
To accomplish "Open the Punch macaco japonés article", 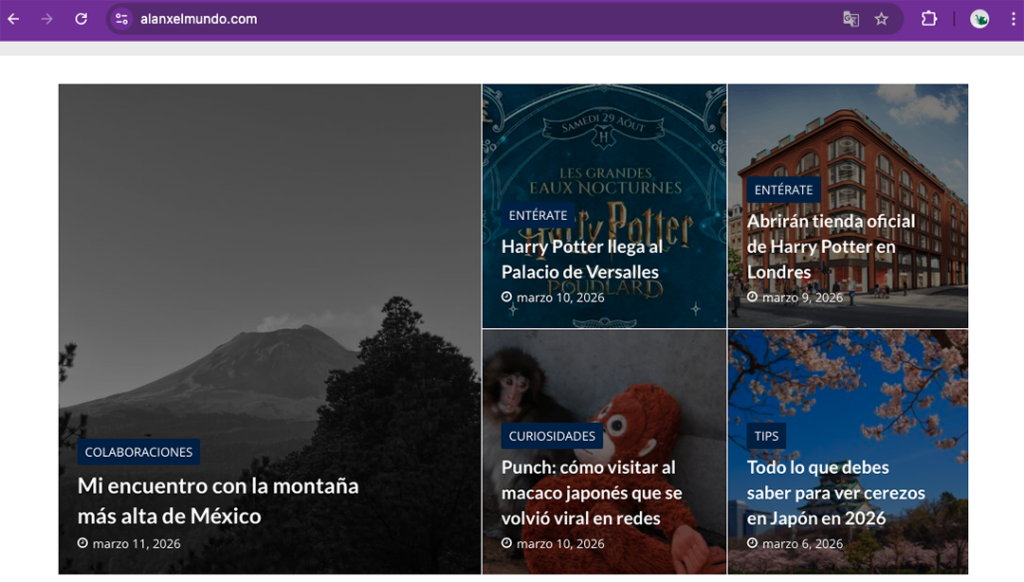I will [x=591, y=493].
